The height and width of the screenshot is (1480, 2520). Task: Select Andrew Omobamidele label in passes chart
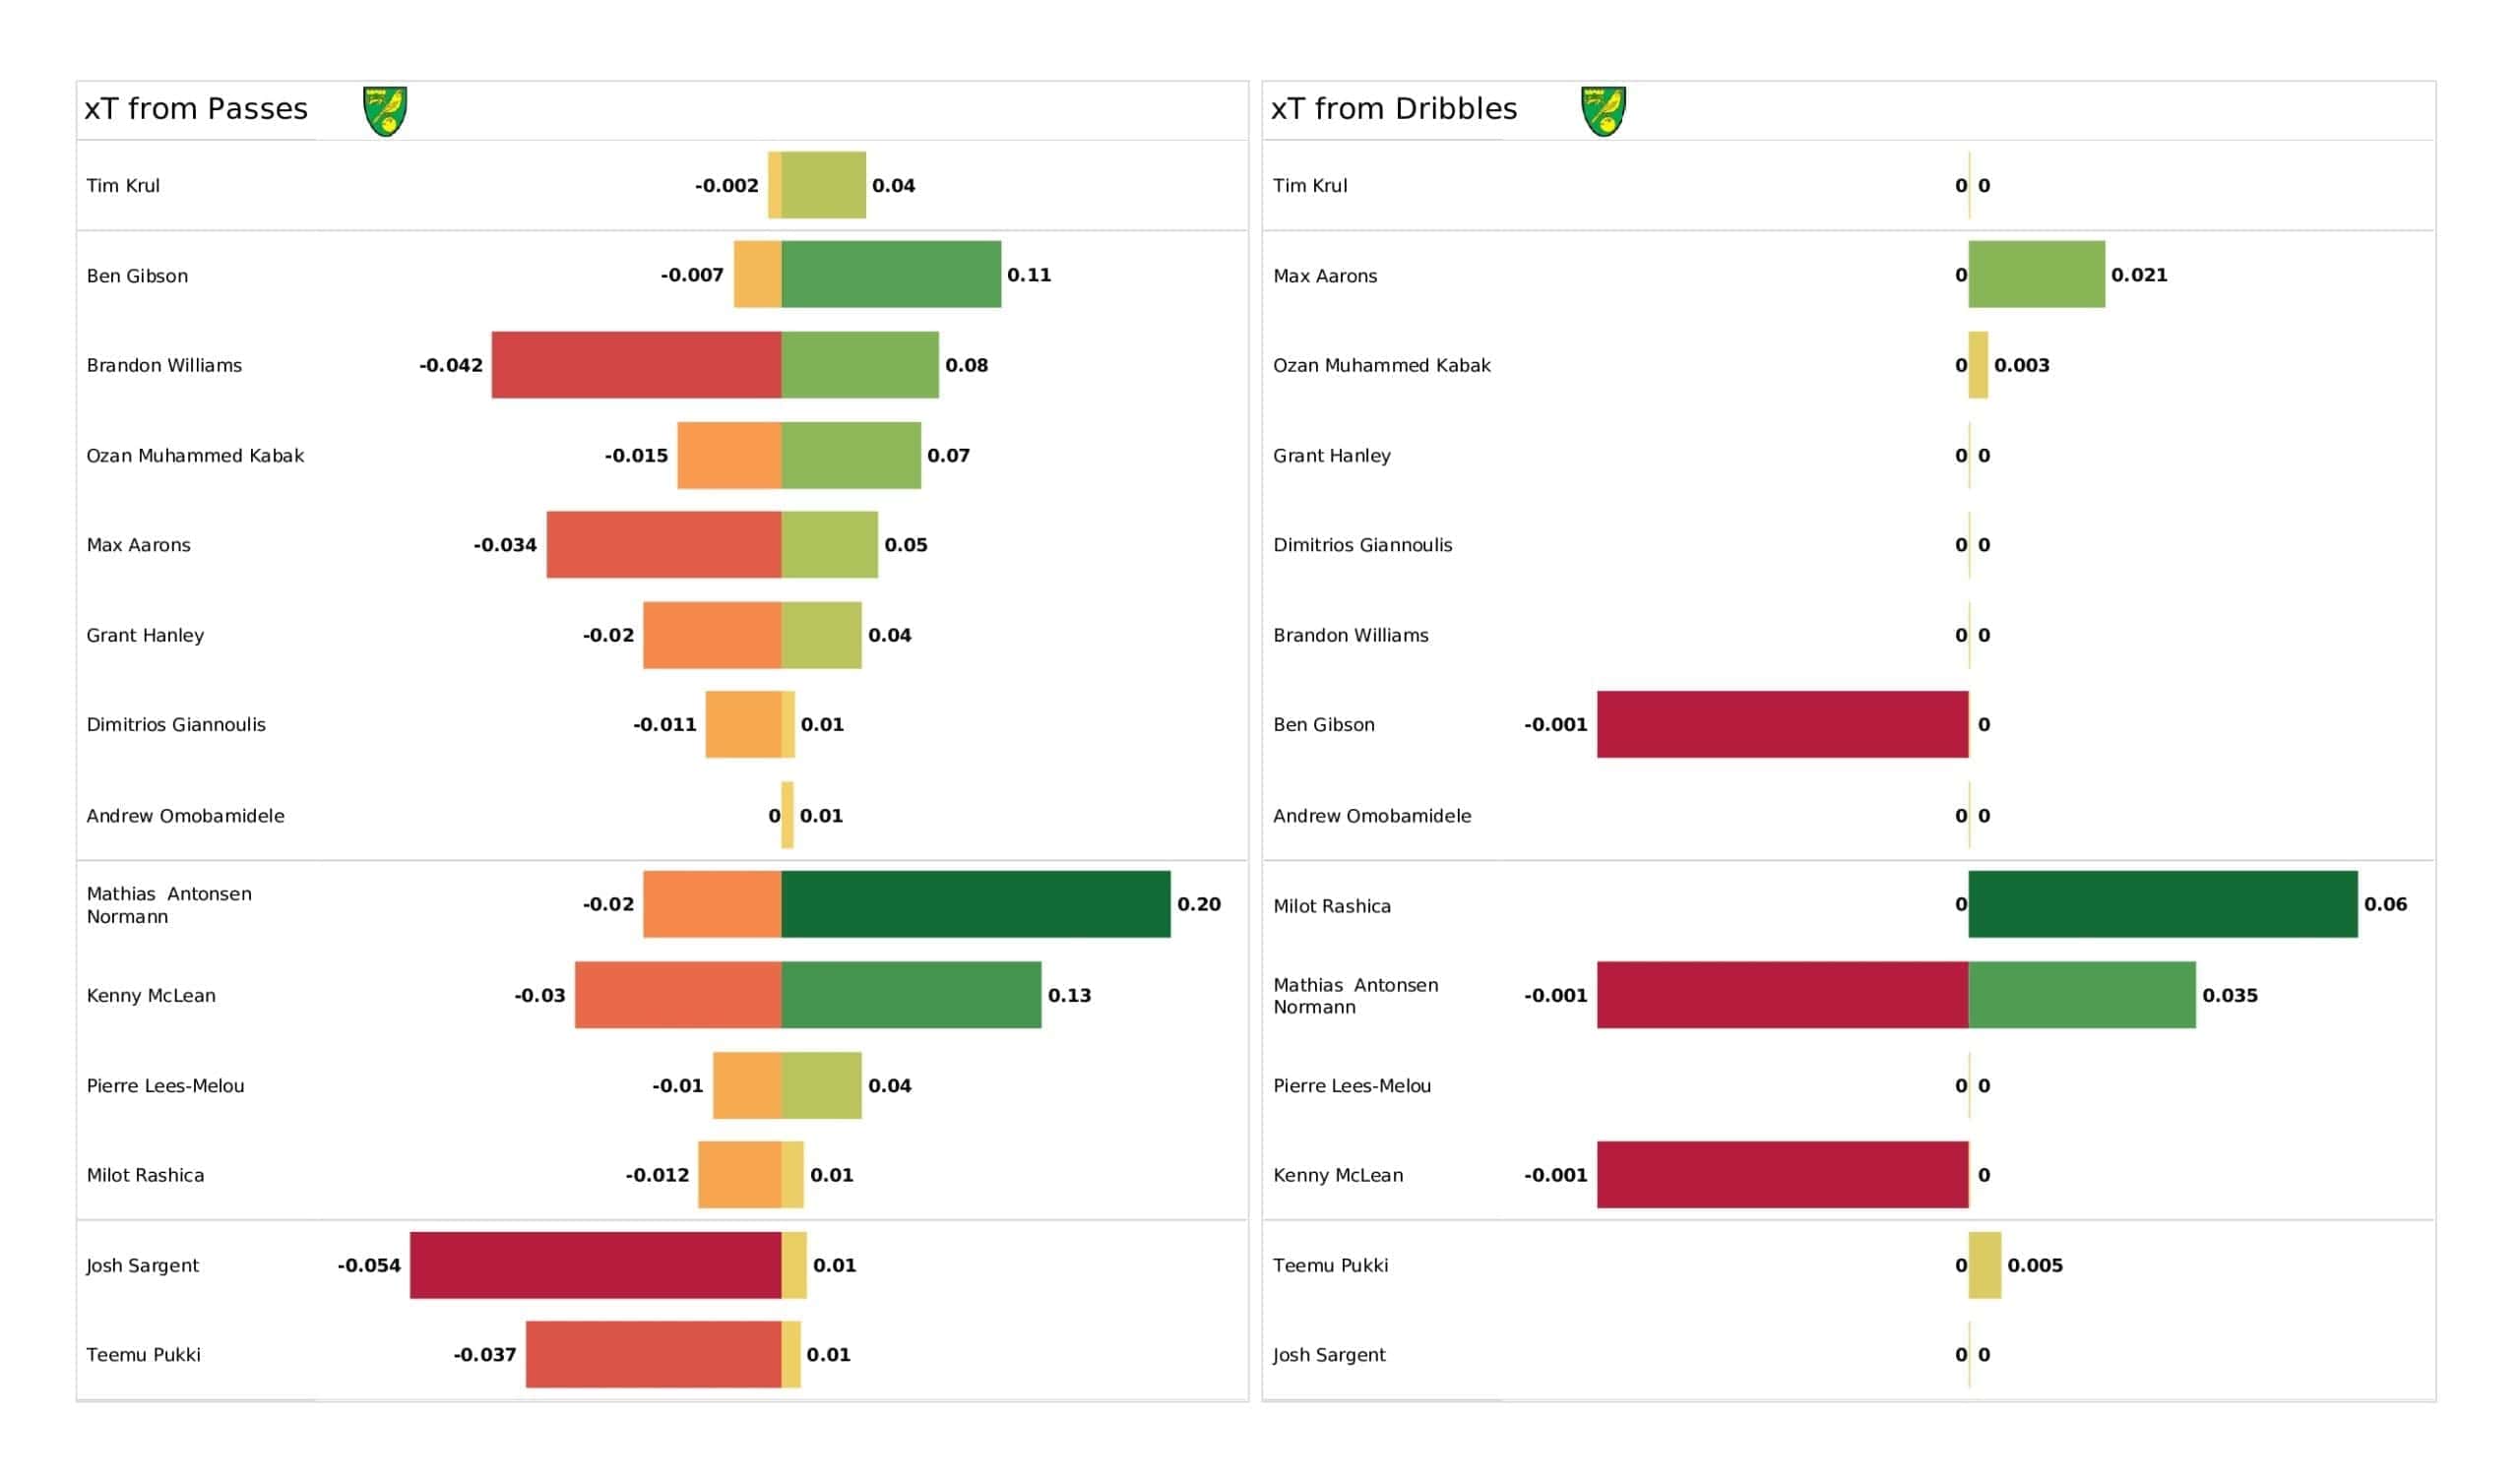pos(185,815)
